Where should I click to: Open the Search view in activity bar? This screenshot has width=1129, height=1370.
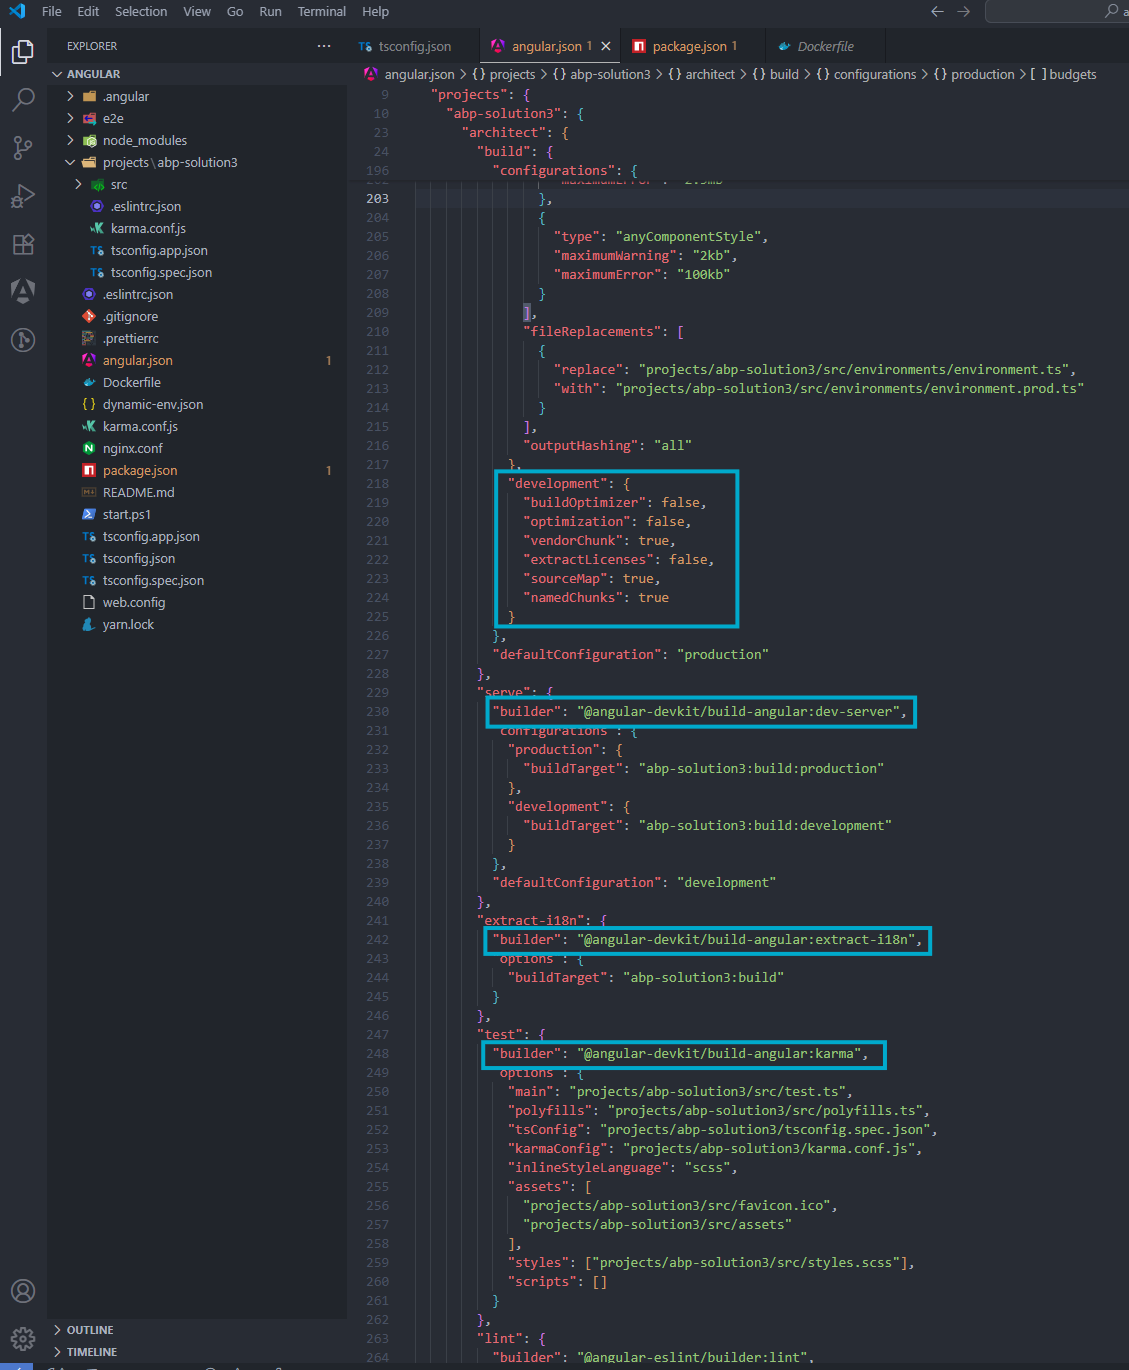tap(23, 99)
